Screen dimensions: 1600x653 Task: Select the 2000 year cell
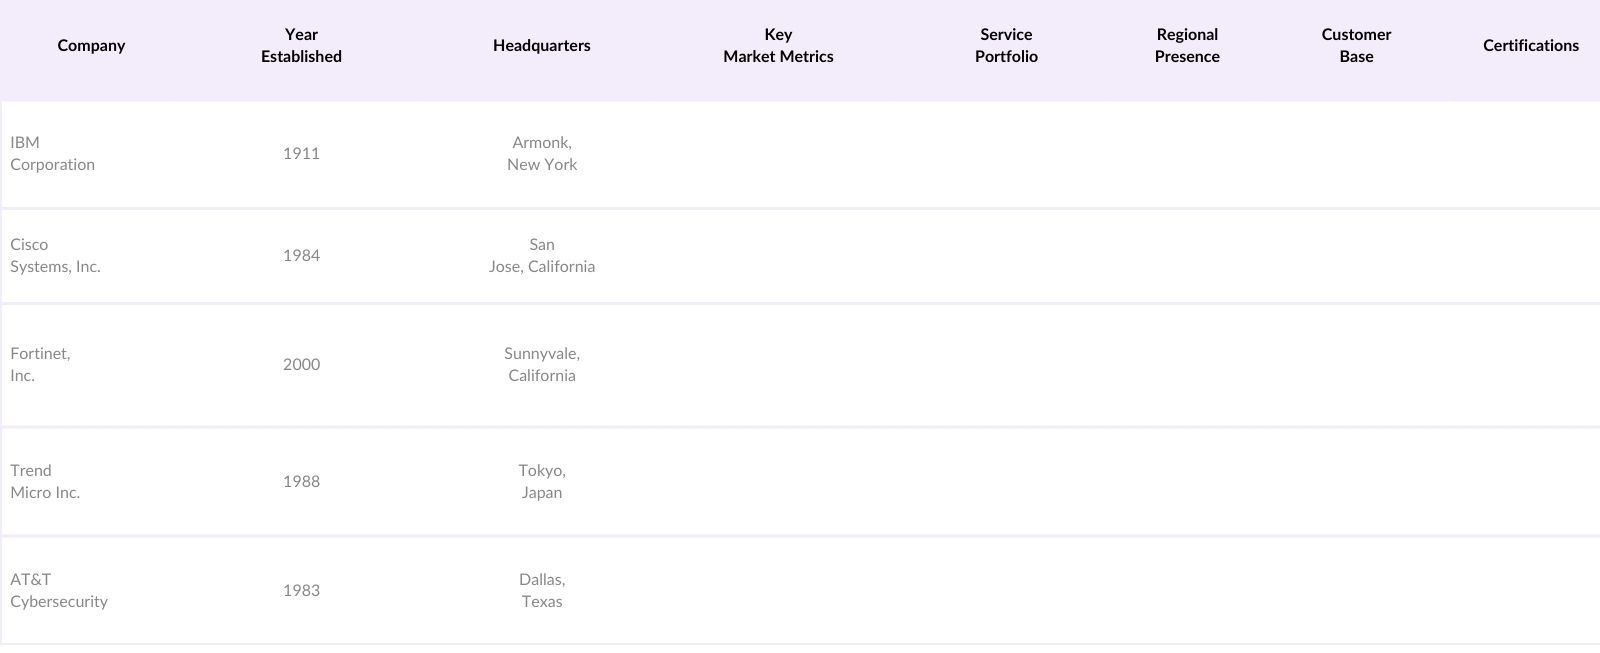301,365
